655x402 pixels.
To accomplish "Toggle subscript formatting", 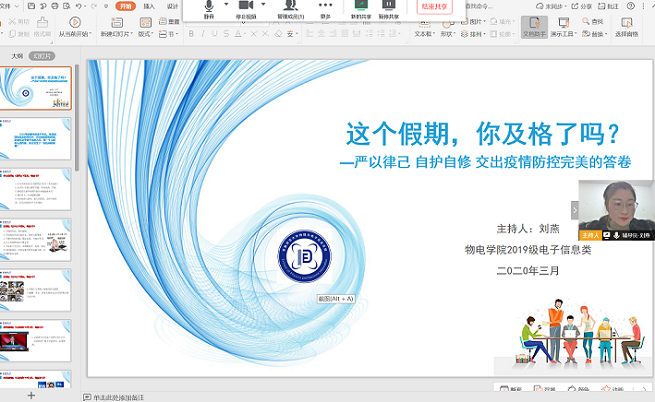I will pyautogui.click(x=265, y=34).
